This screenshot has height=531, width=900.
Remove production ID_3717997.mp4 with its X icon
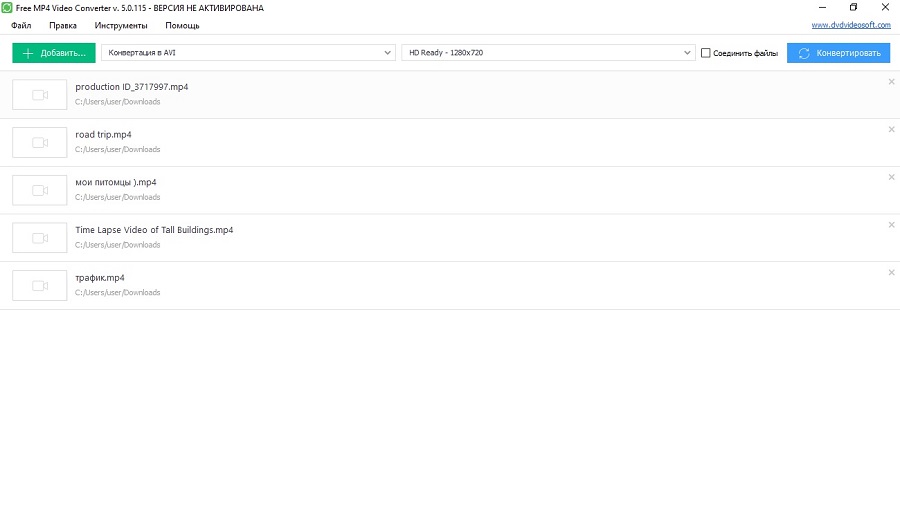(891, 82)
